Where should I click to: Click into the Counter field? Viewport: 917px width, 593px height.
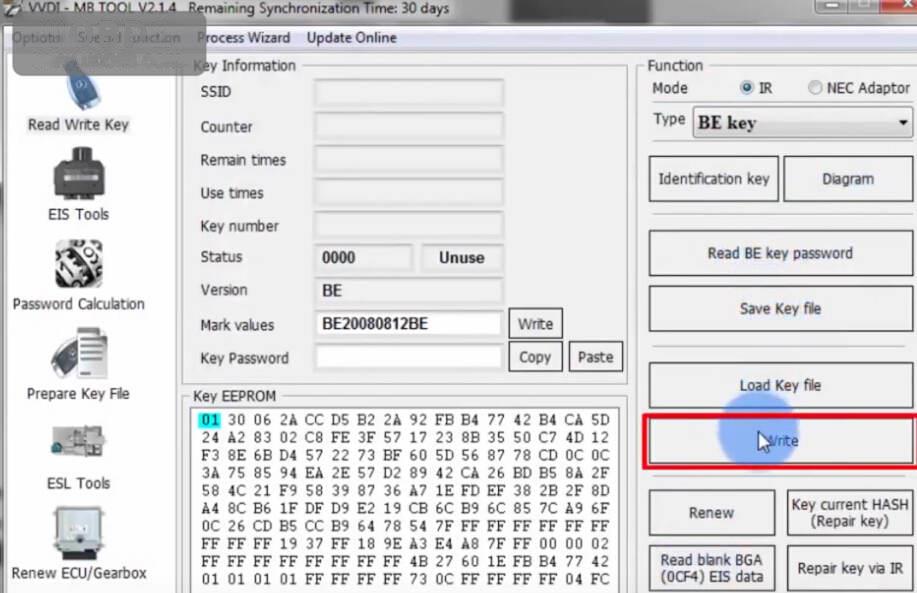(409, 126)
